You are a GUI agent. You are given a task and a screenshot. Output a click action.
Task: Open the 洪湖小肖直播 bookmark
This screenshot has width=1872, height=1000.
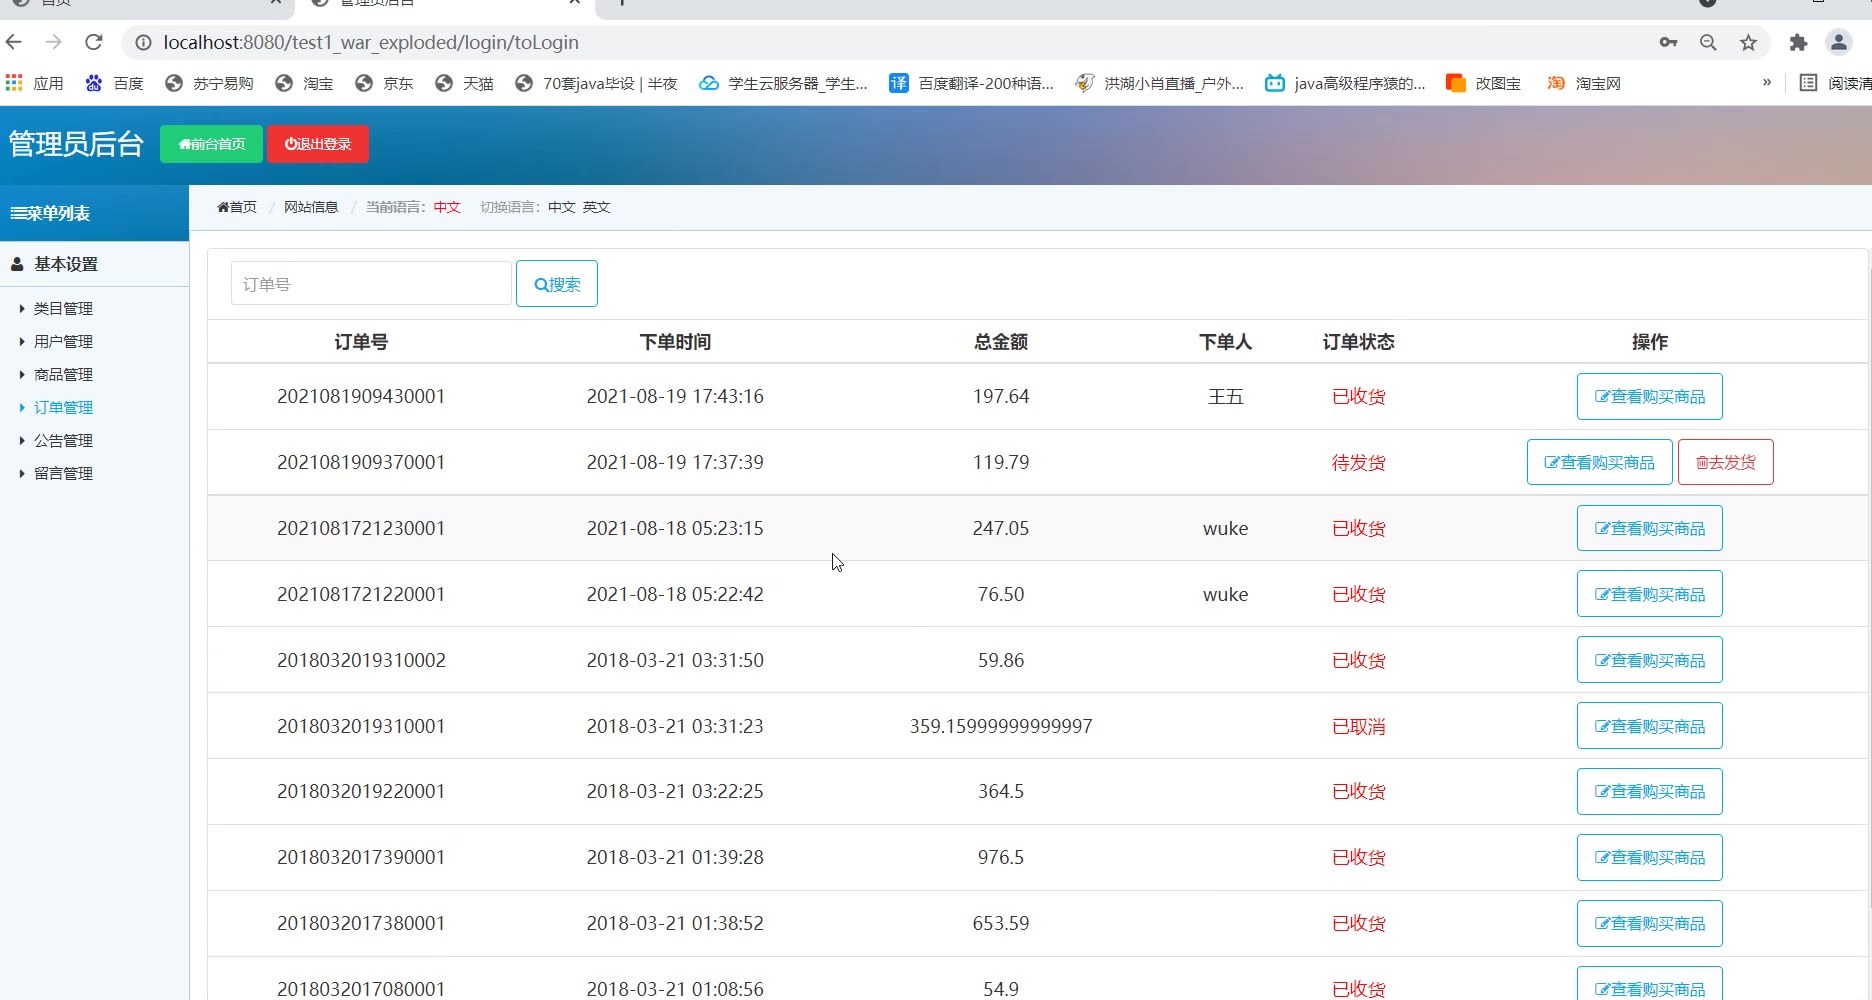(x=1159, y=83)
